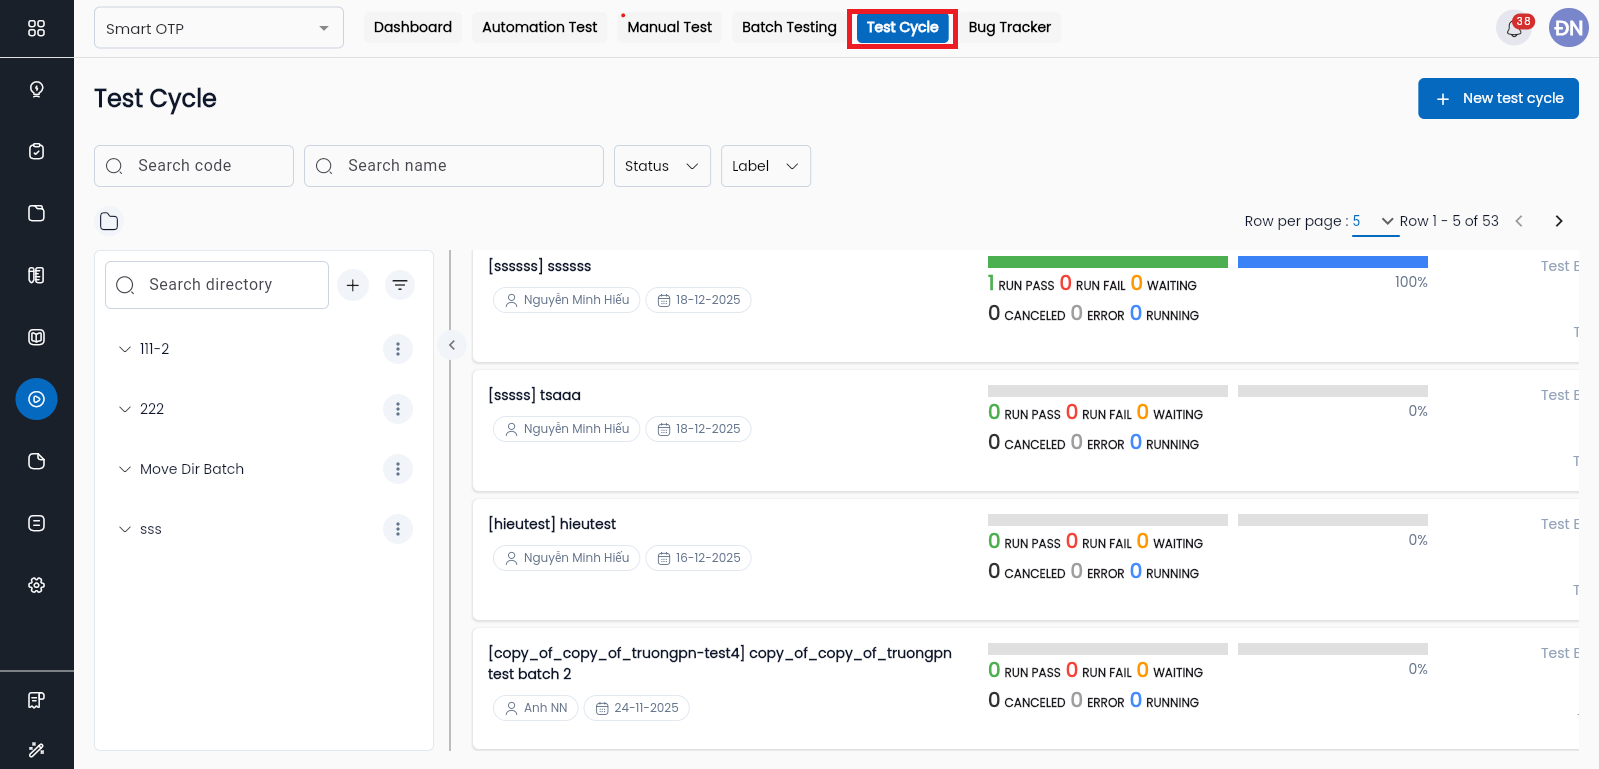Image resolution: width=1599 pixels, height=769 pixels.
Task: Open three-dot menu for Move Dir Batch
Action: tap(397, 469)
